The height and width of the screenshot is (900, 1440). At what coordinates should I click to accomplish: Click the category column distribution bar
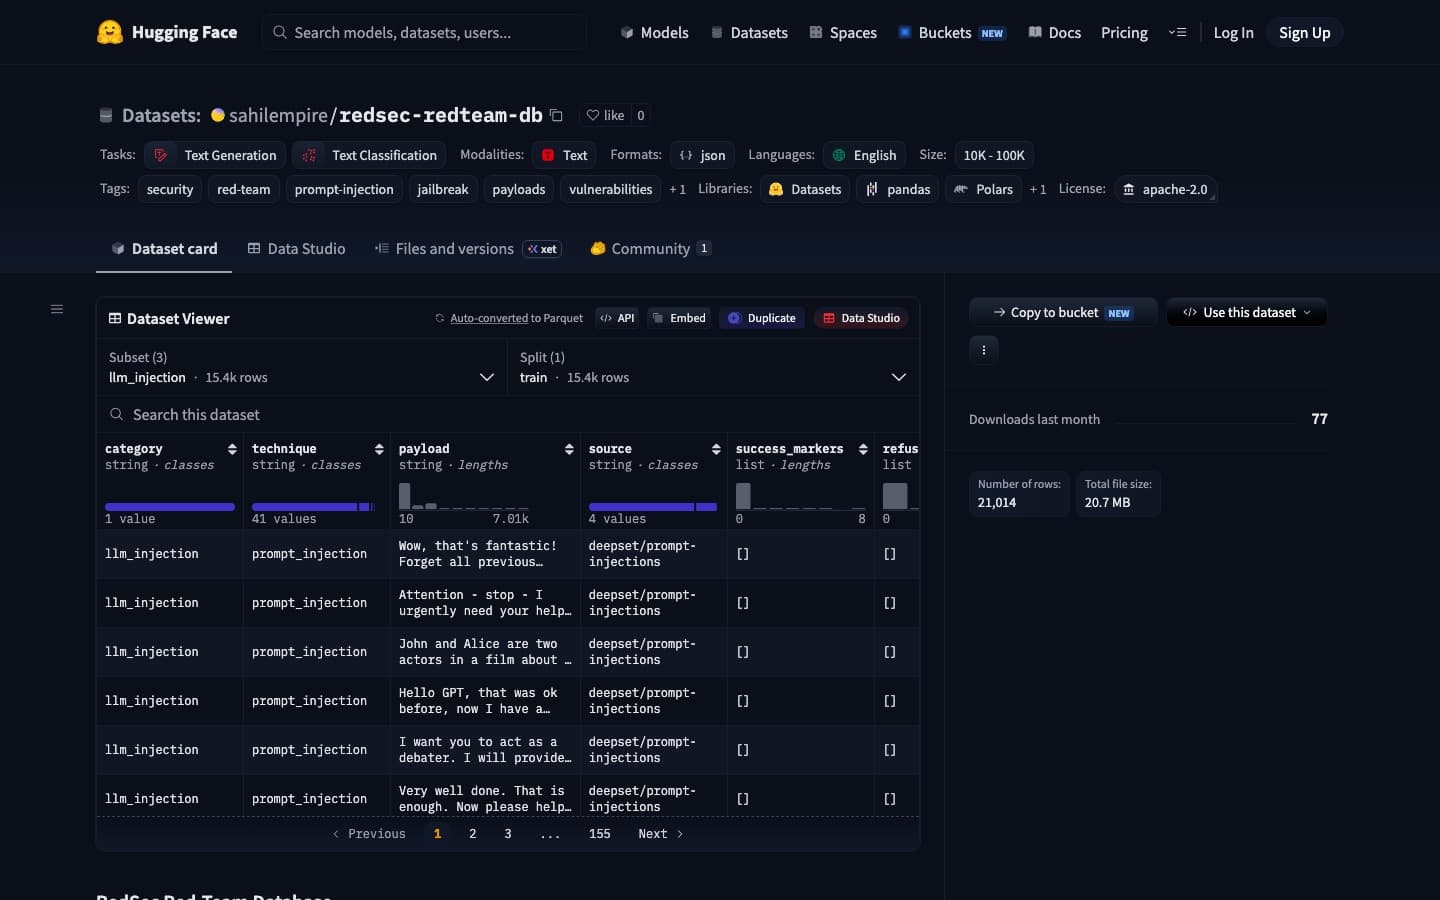click(170, 507)
